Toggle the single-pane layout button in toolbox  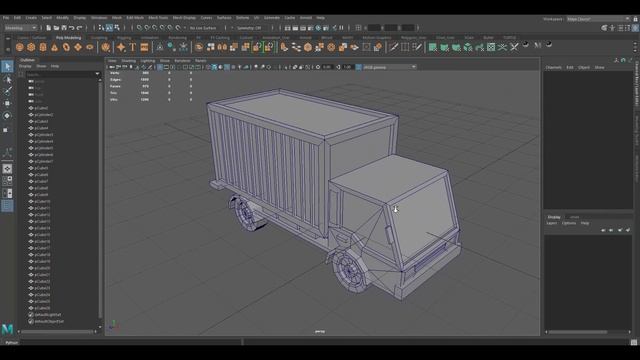tap(7, 169)
